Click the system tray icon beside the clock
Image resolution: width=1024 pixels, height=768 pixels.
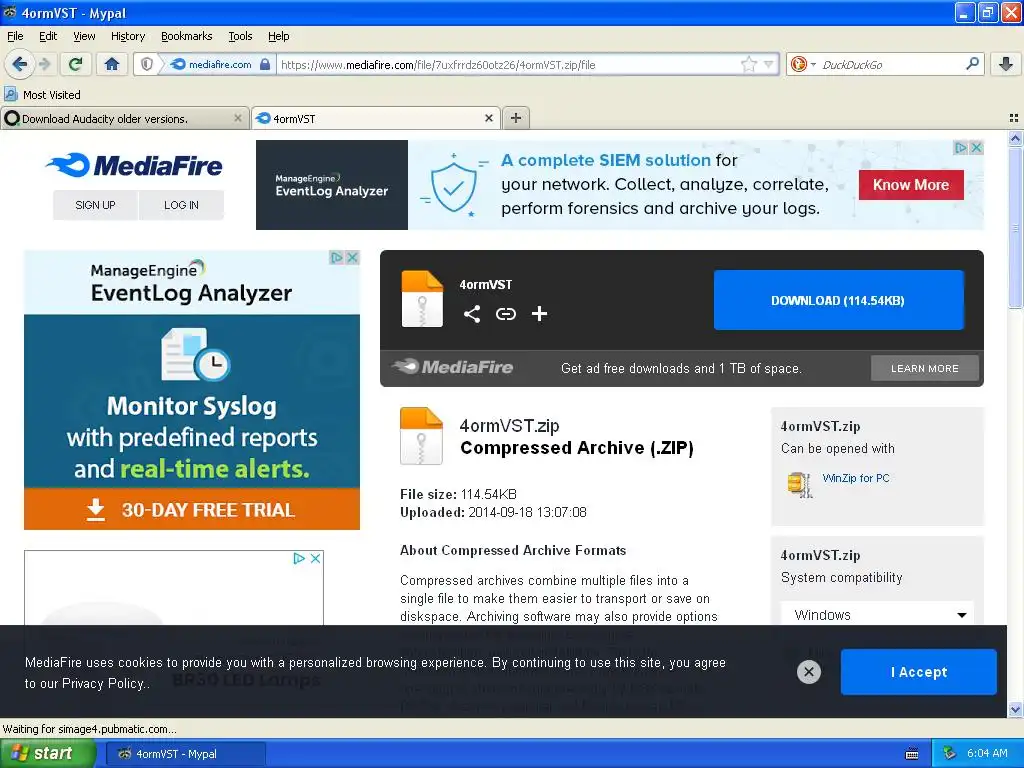coord(950,754)
